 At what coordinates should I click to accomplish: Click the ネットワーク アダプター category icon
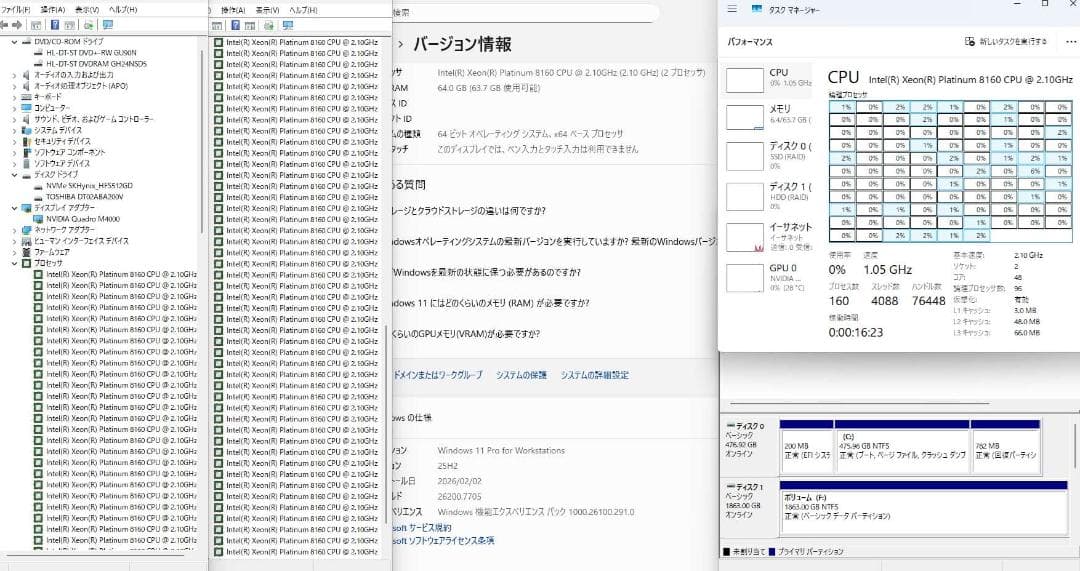click(26, 230)
